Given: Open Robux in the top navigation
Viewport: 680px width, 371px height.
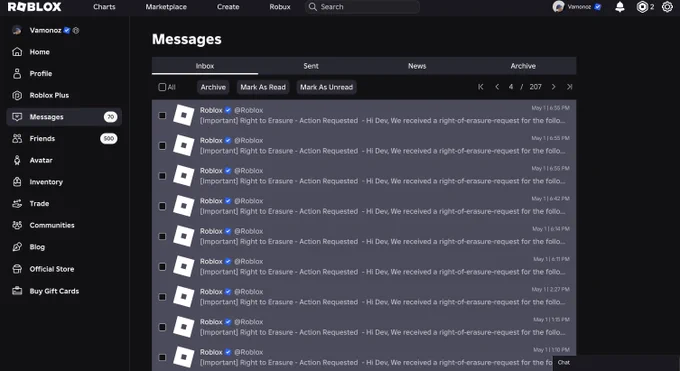Looking at the screenshot, I should coord(280,7).
